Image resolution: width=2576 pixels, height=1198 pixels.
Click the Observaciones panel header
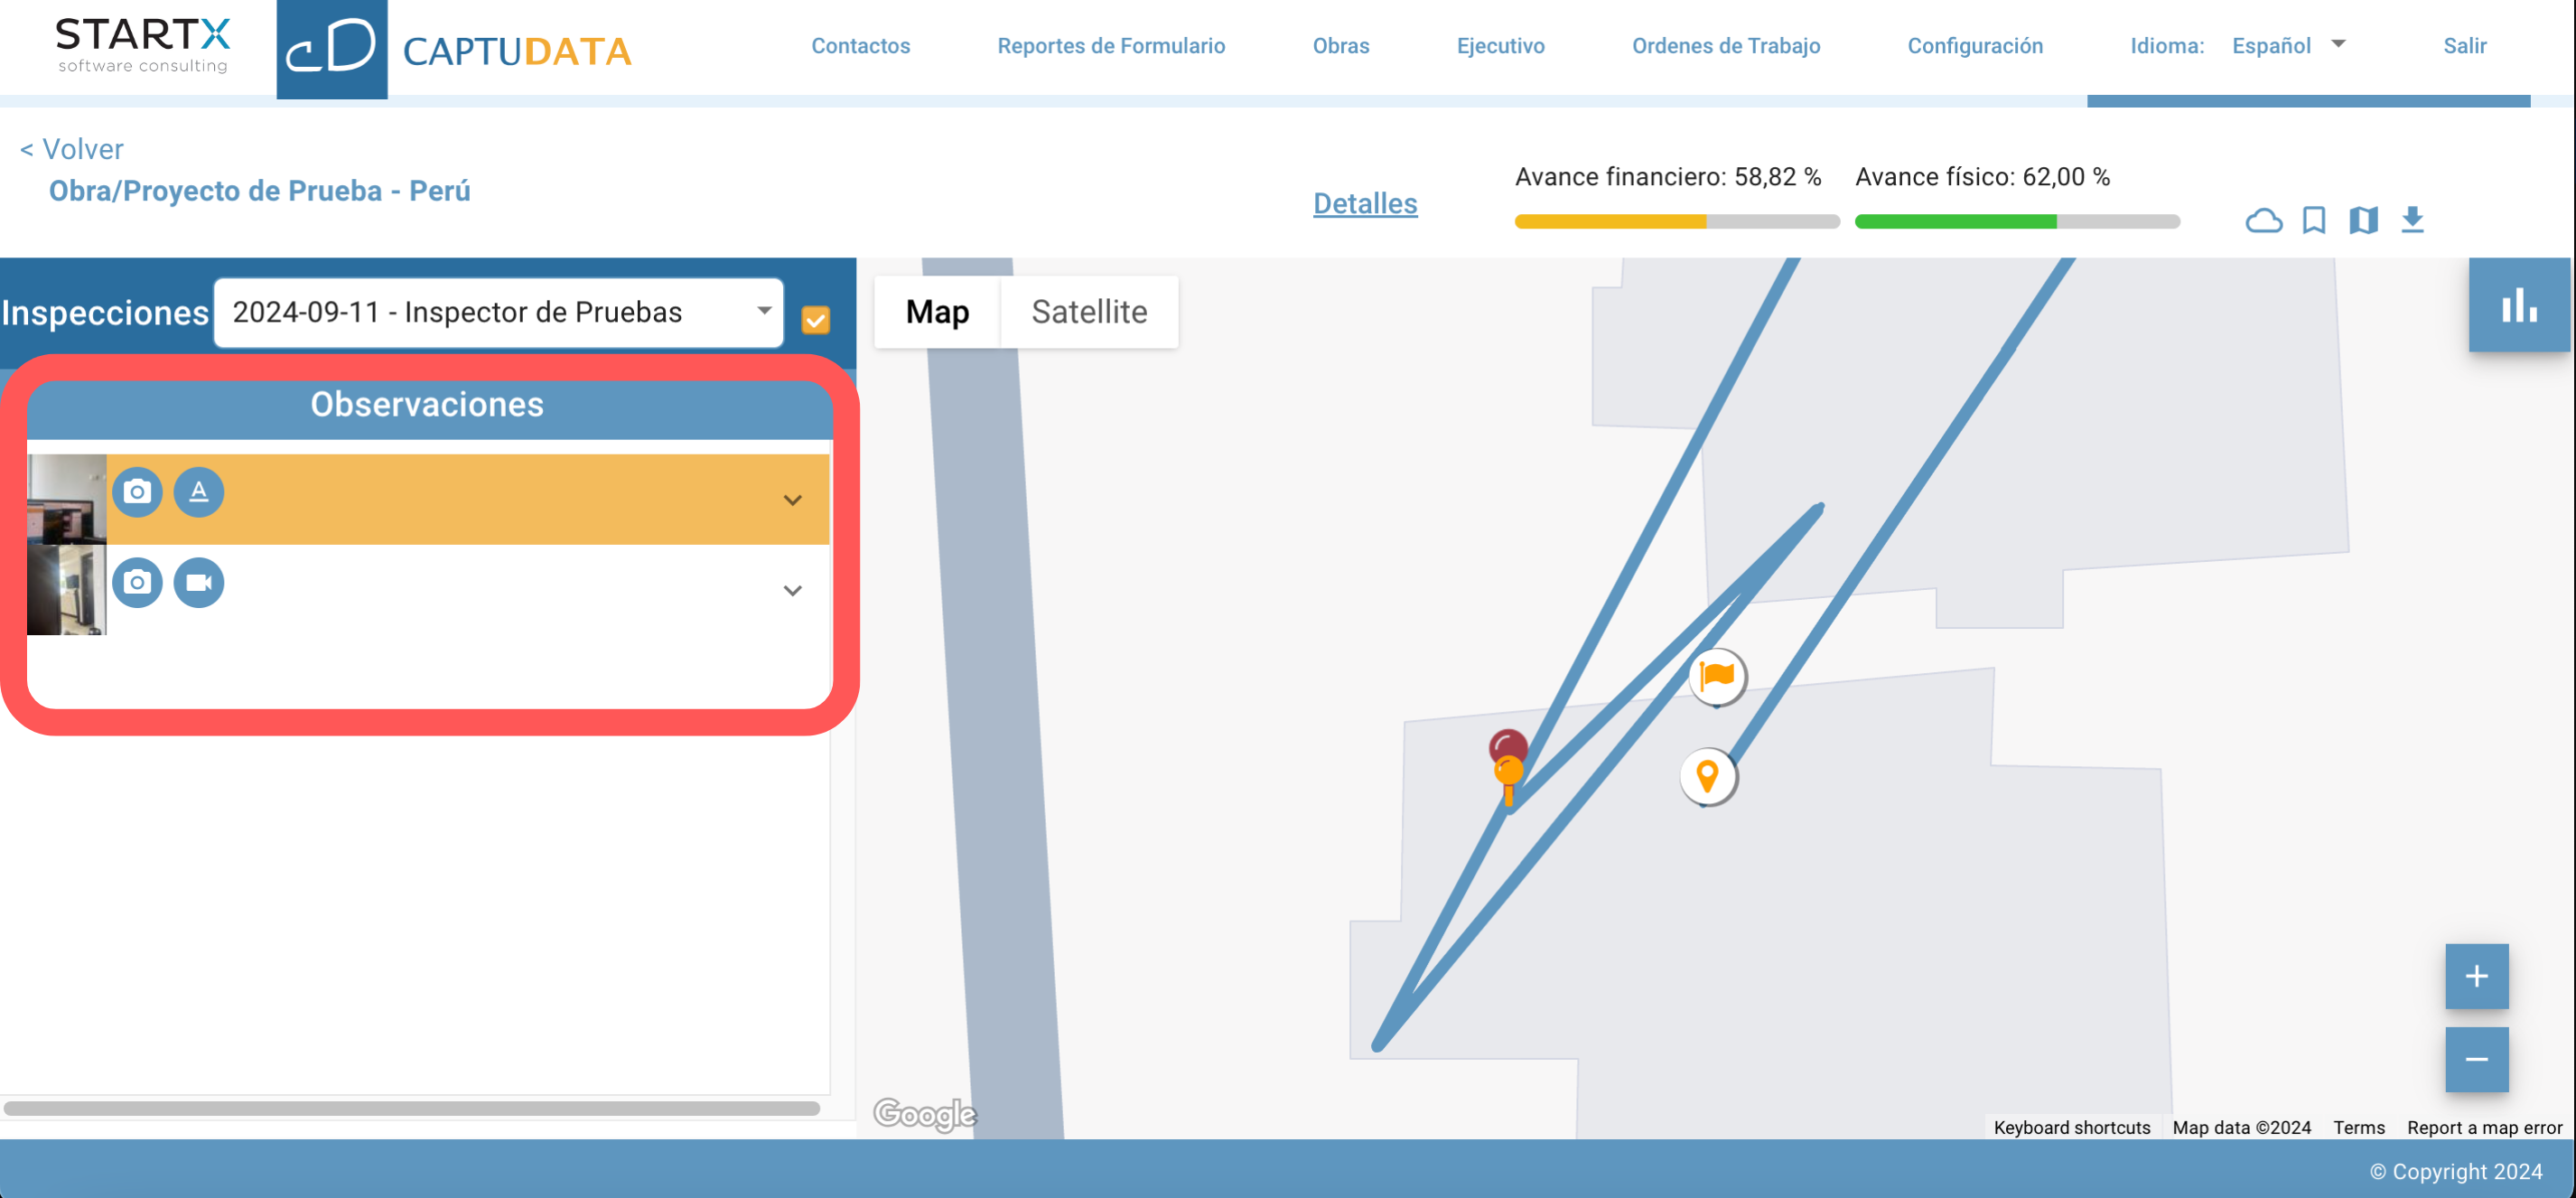(x=429, y=405)
